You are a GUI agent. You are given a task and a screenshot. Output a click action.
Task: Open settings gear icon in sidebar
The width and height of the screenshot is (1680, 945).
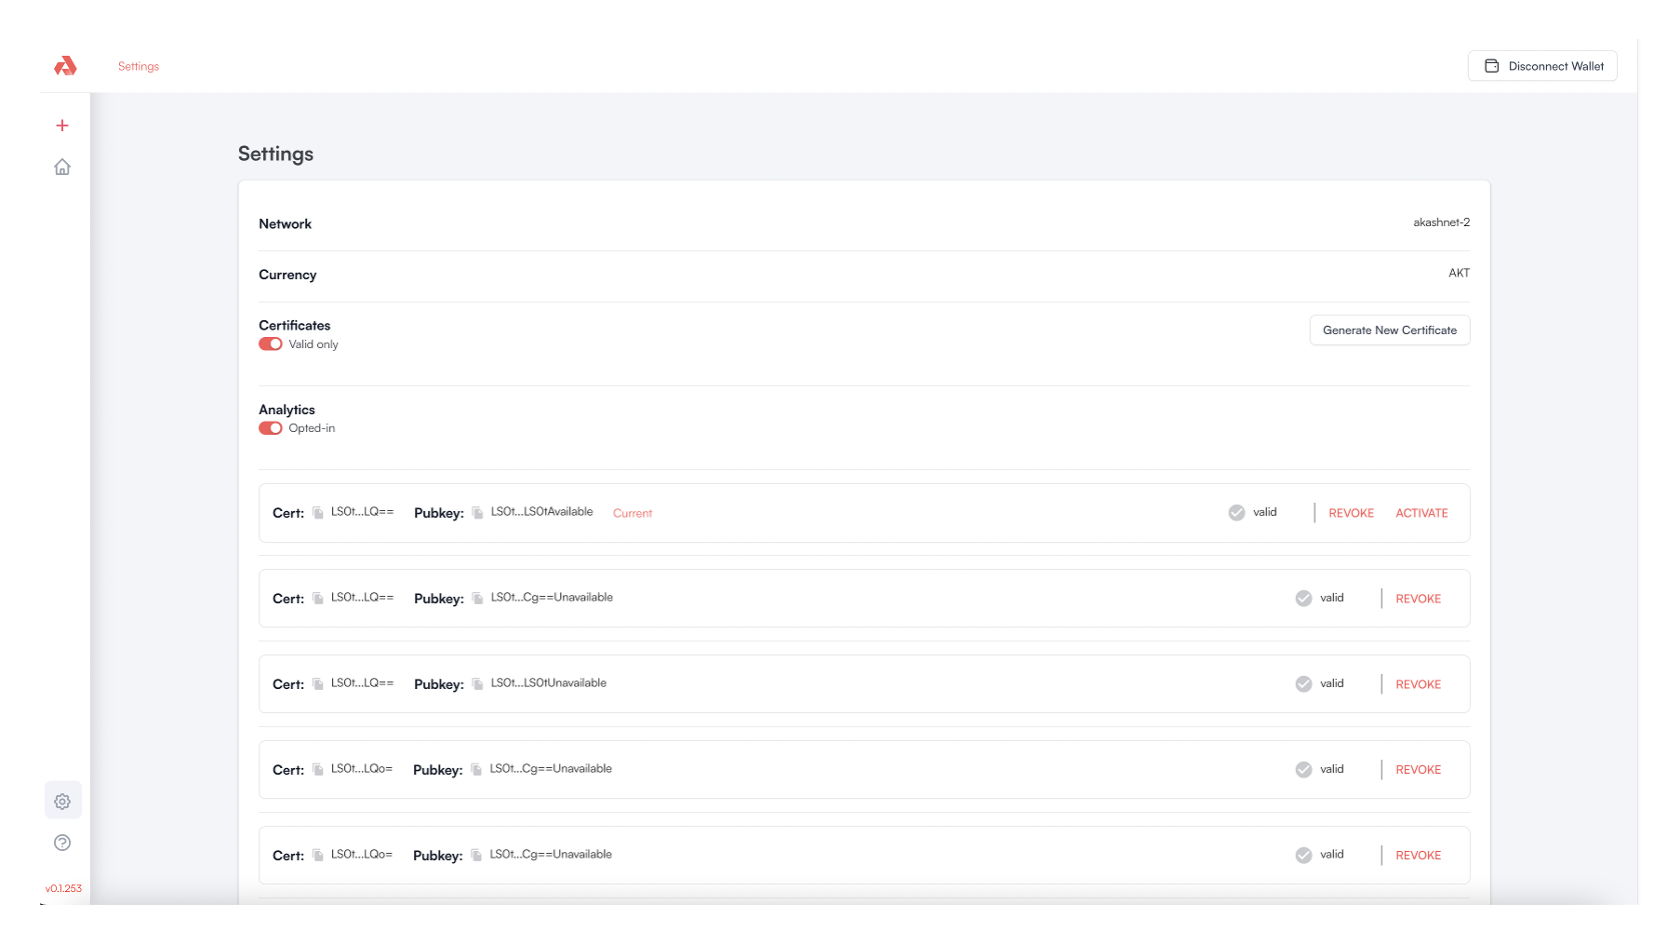pyautogui.click(x=62, y=801)
